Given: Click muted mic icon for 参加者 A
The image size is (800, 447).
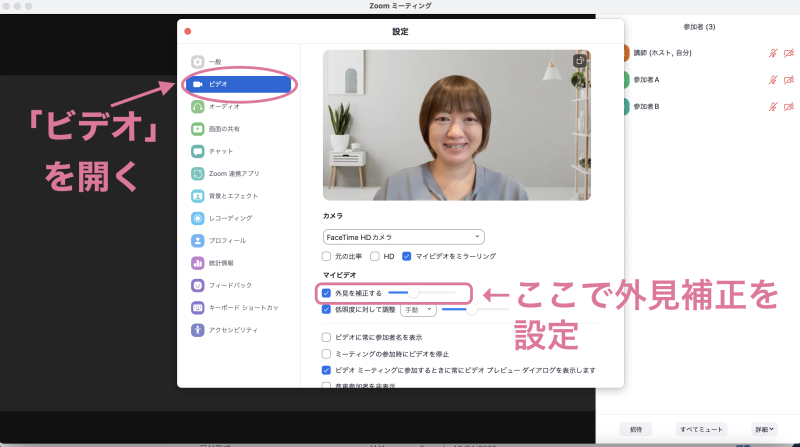Looking at the screenshot, I should tap(773, 80).
